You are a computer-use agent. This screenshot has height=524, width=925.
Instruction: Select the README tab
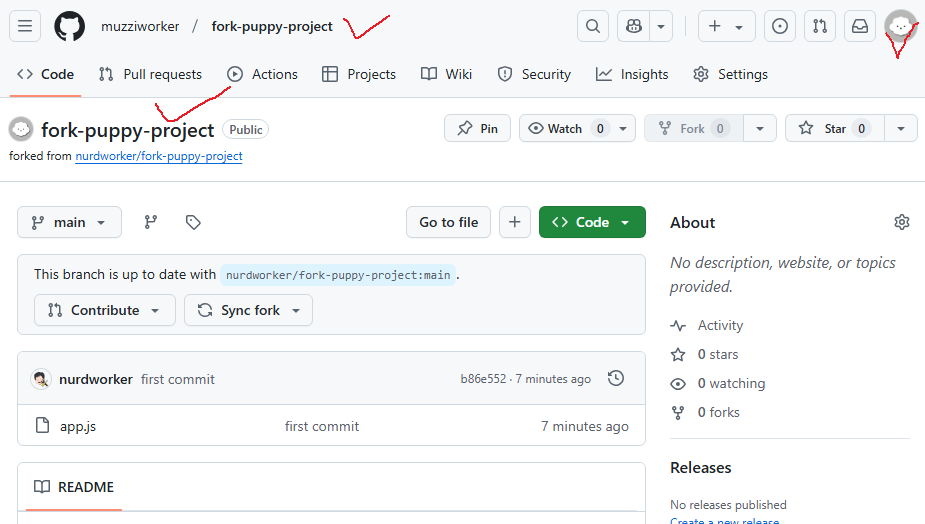pyautogui.click(x=74, y=487)
